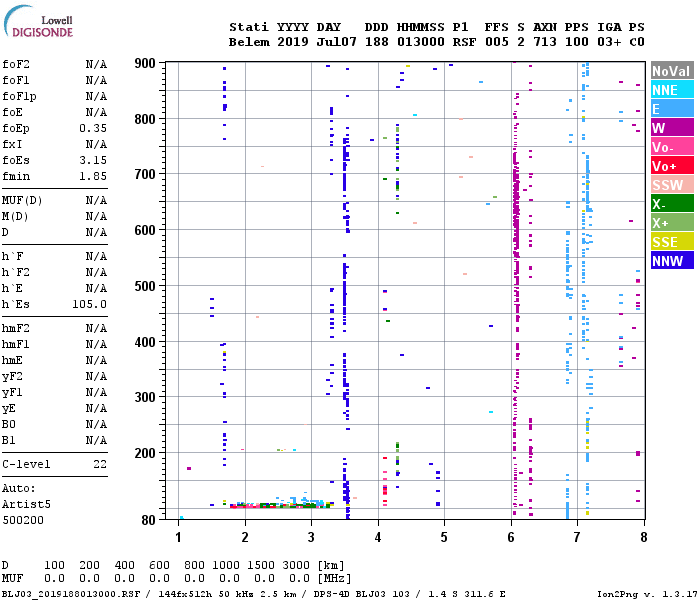Click the Vo+ legend swatch

click(672, 166)
